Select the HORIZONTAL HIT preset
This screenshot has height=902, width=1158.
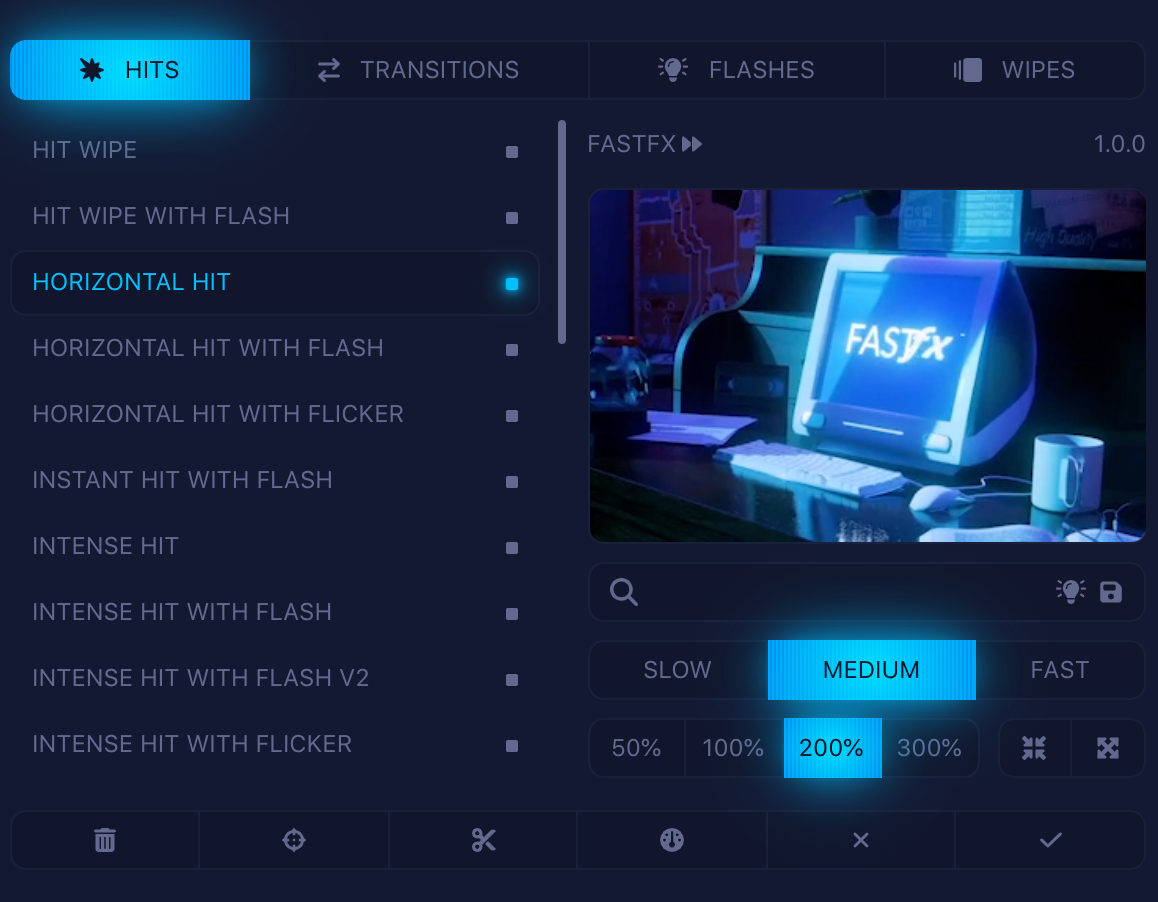pyautogui.click(x=275, y=283)
